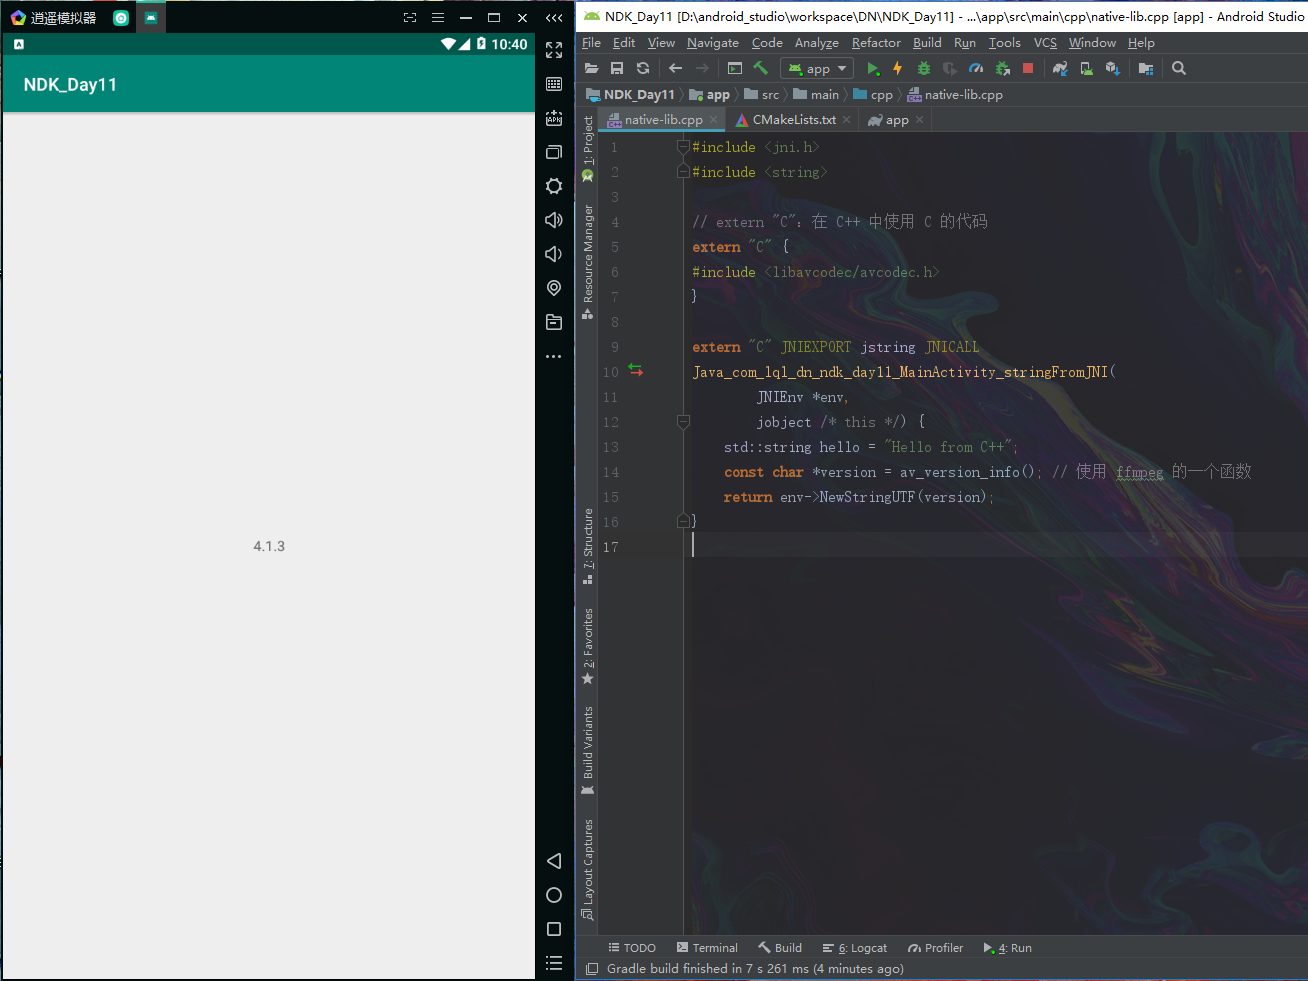
Task: Open the TODO tool window
Action: coord(632,948)
